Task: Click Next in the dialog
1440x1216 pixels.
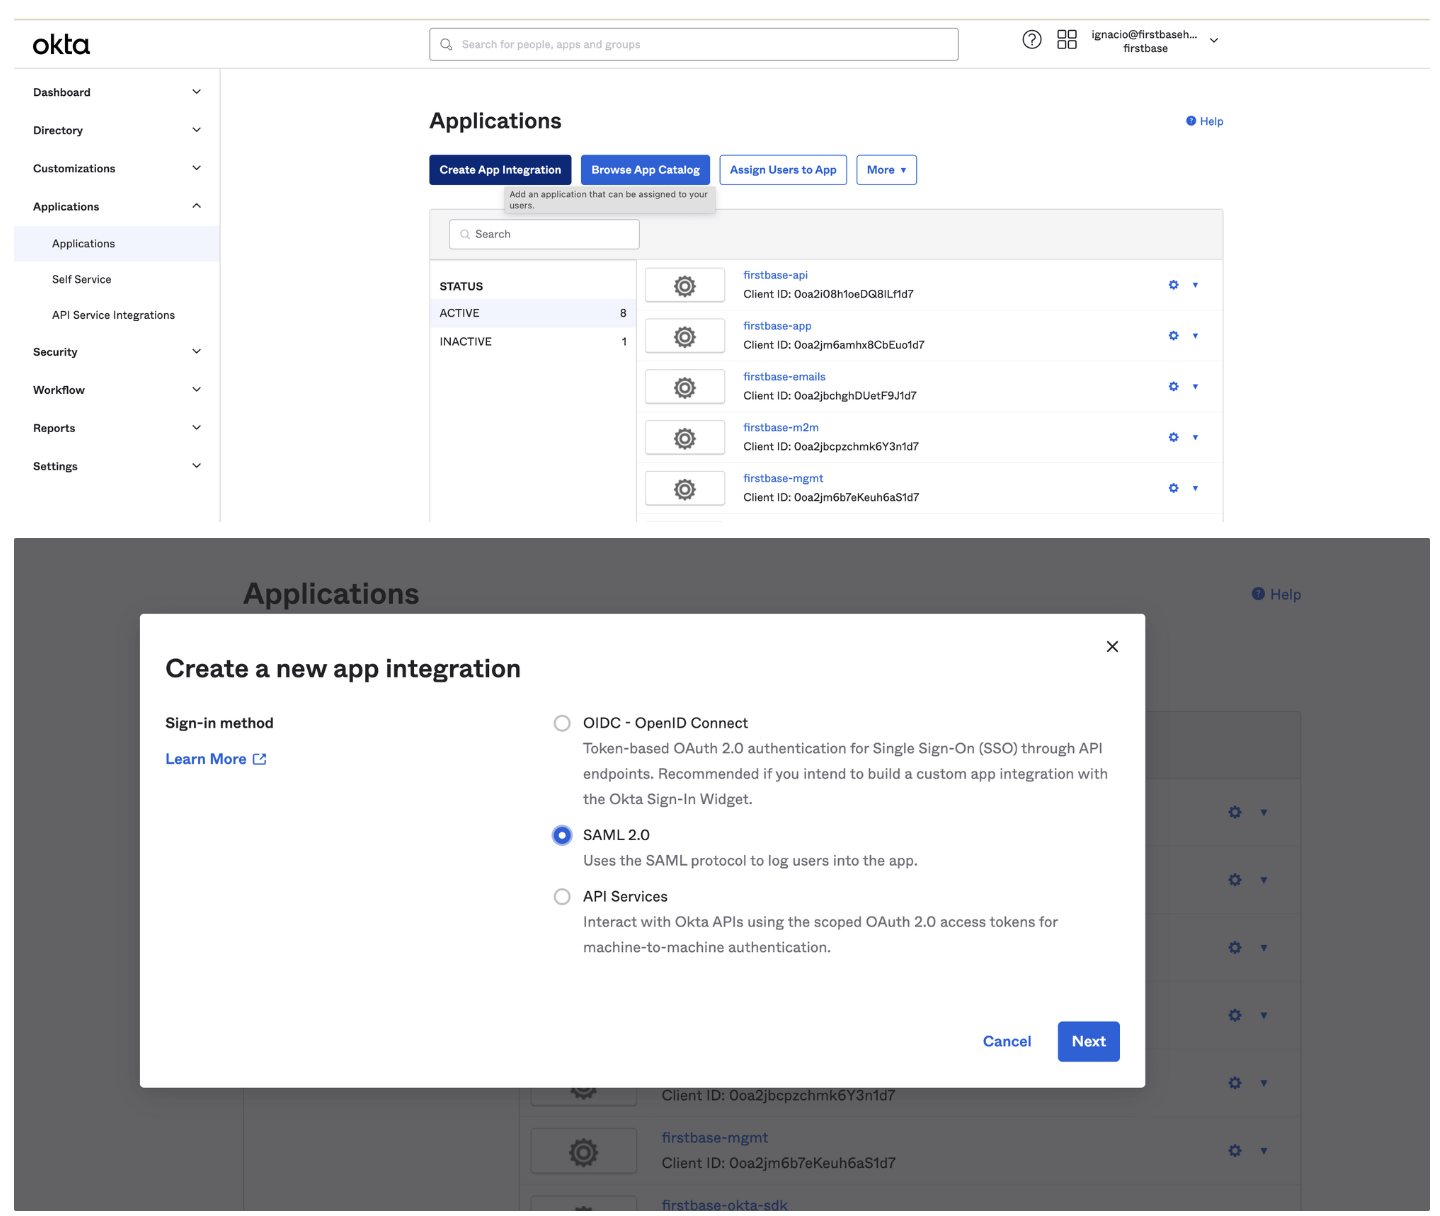Action: (1088, 1041)
